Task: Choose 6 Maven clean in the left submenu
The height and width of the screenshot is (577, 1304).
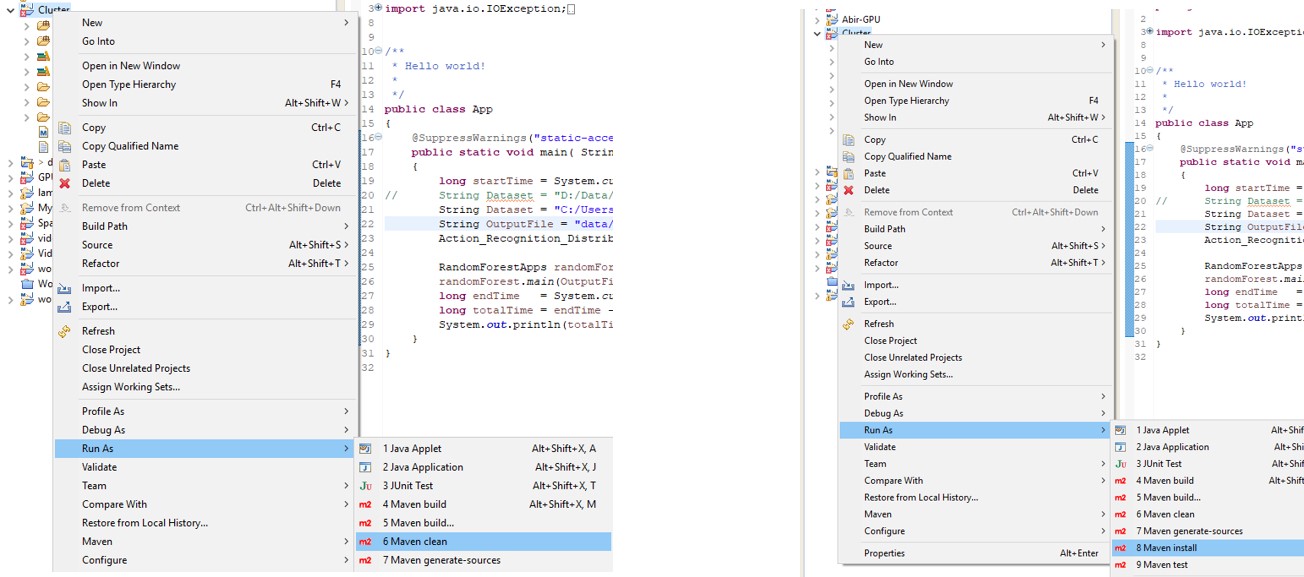Action: (x=414, y=541)
